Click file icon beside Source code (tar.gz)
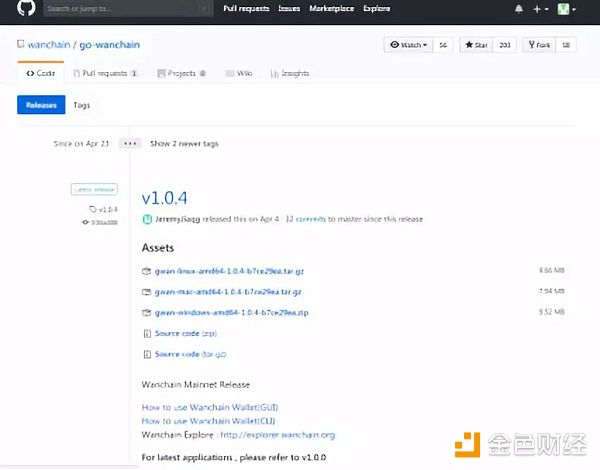The width and height of the screenshot is (600, 470). point(147,354)
